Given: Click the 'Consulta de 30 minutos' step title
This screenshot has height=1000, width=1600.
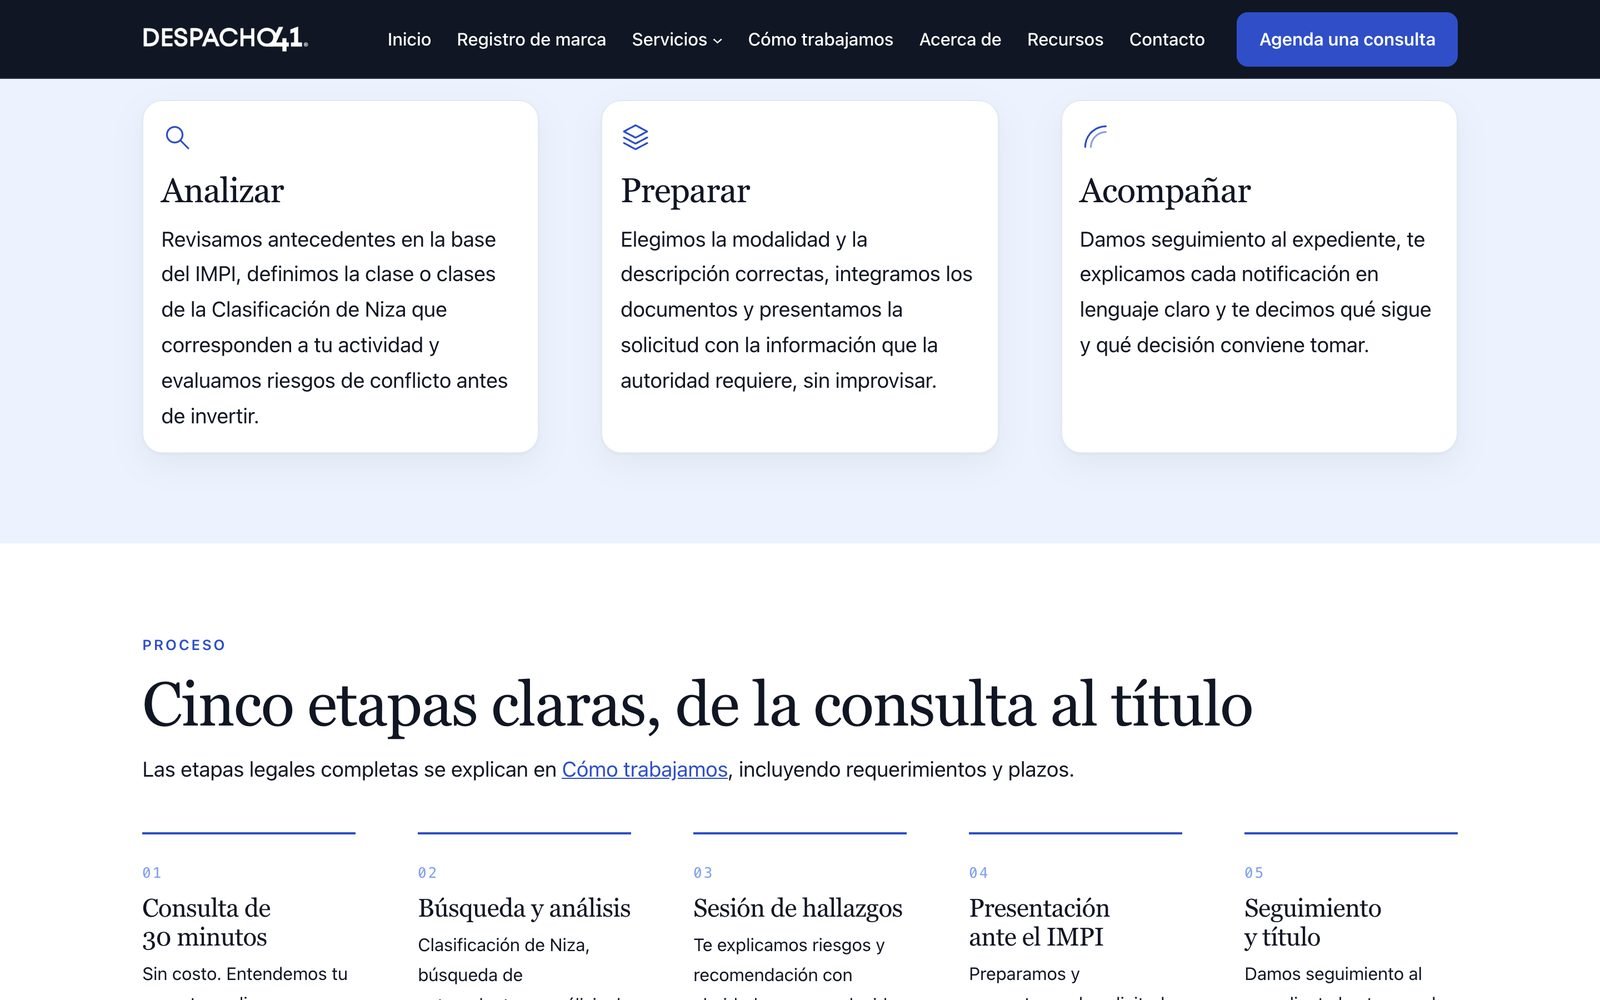Looking at the screenshot, I should click(x=207, y=922).
